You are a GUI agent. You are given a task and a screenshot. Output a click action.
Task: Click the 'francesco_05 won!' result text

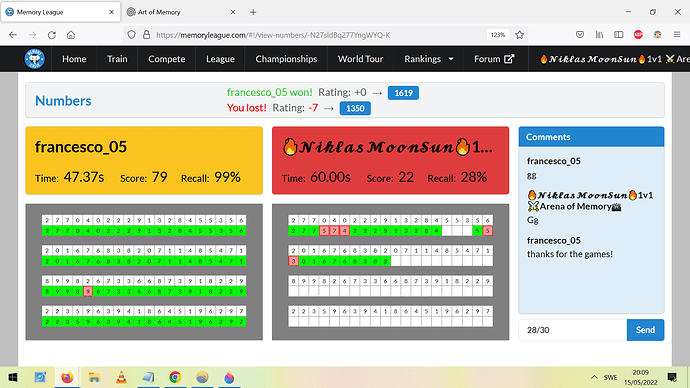269,92
